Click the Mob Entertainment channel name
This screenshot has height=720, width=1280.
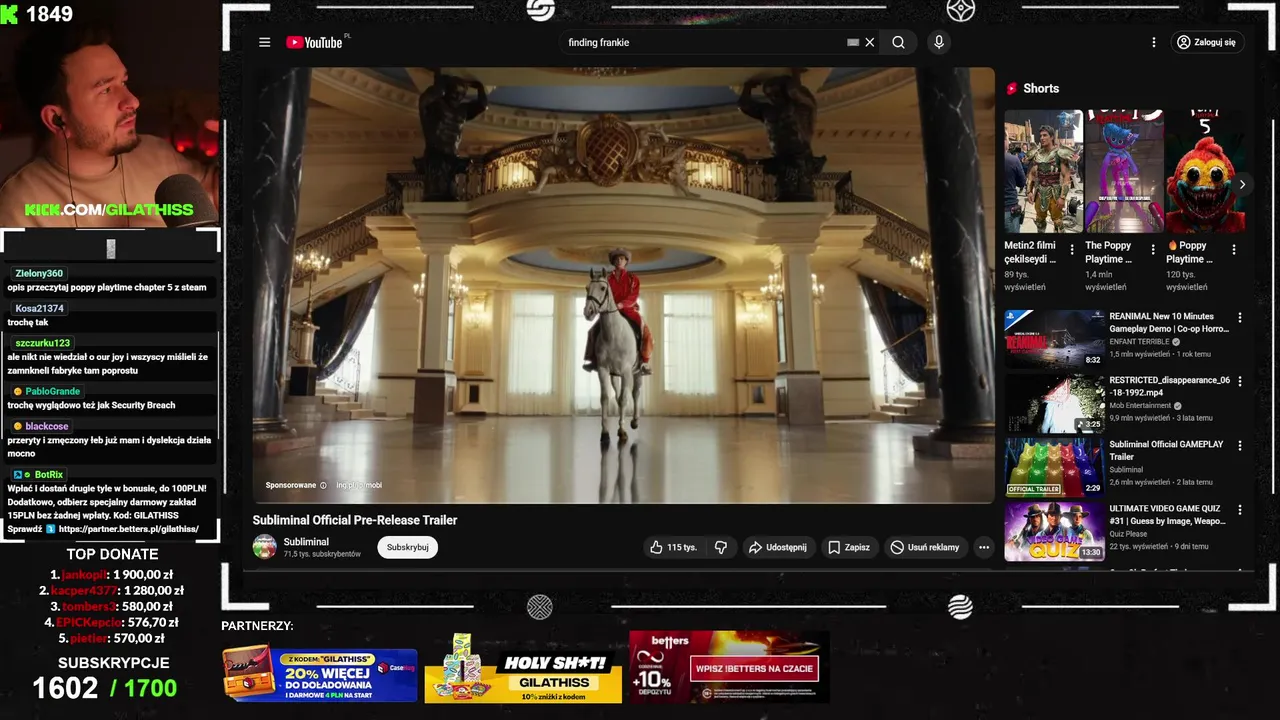(1139, 406)
